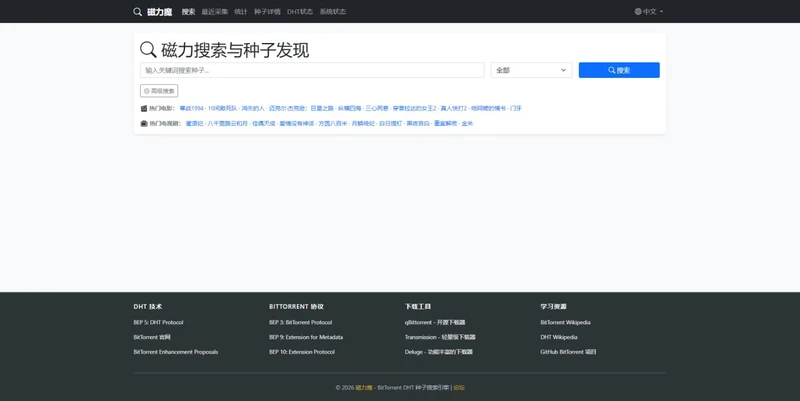This screenshot has height=401, width=800.
Task: Search hot movie 10间敢死队
Action: pyautogui.click(x=222, y=108)
